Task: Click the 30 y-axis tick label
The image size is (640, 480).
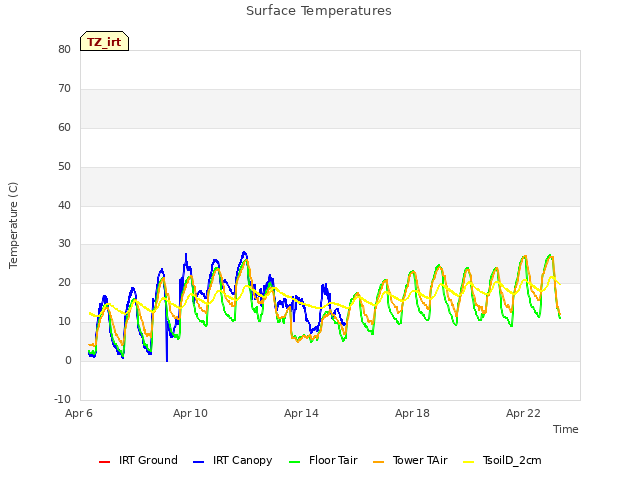Action: click(x=64, y=244)
